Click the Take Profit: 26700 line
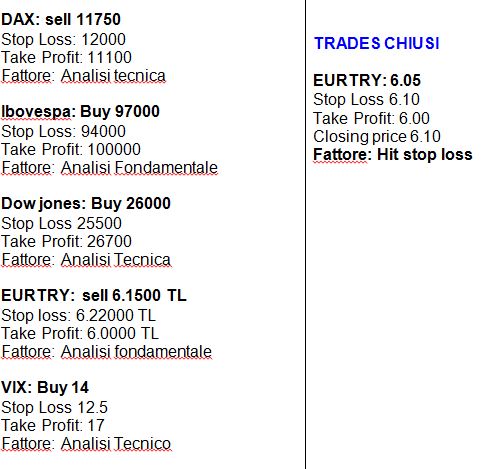 [66, 241]
